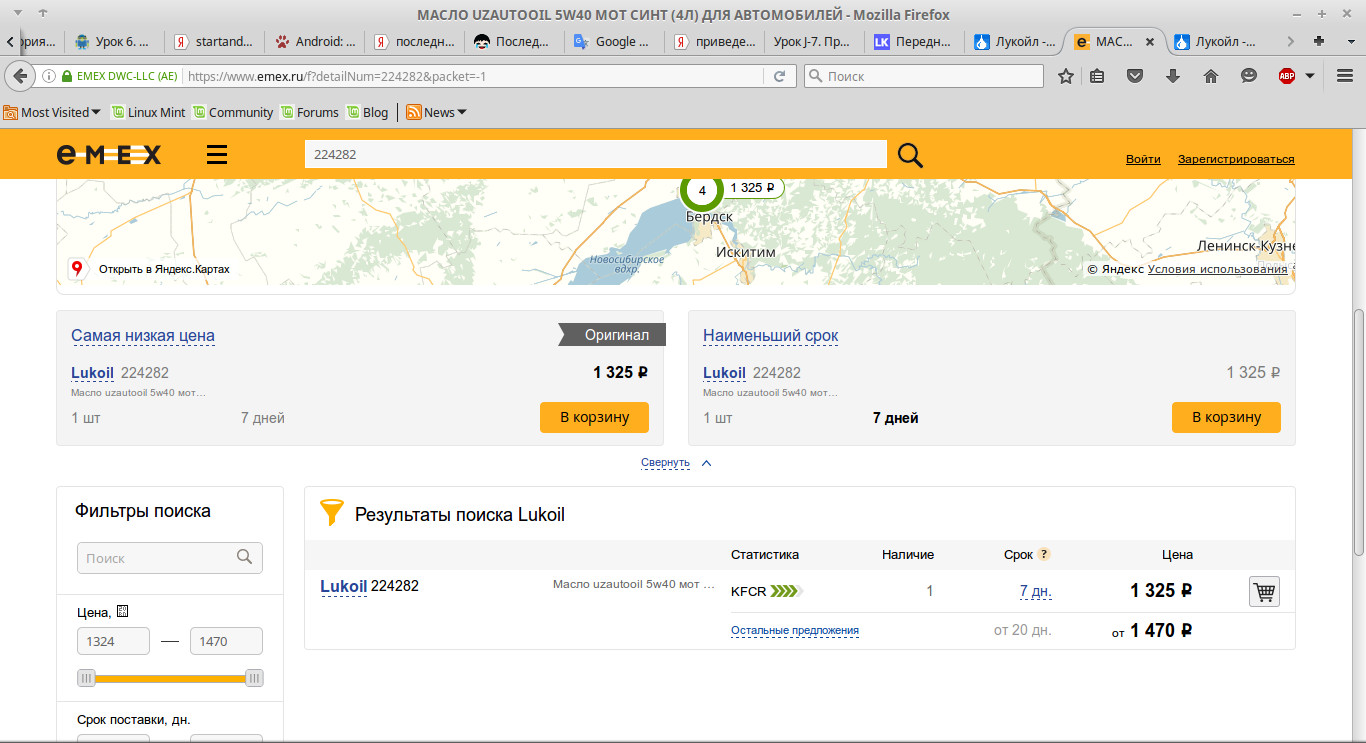Open the emex hamburger menu
This screenshot has height=743, width=1366.
(217, 154)
